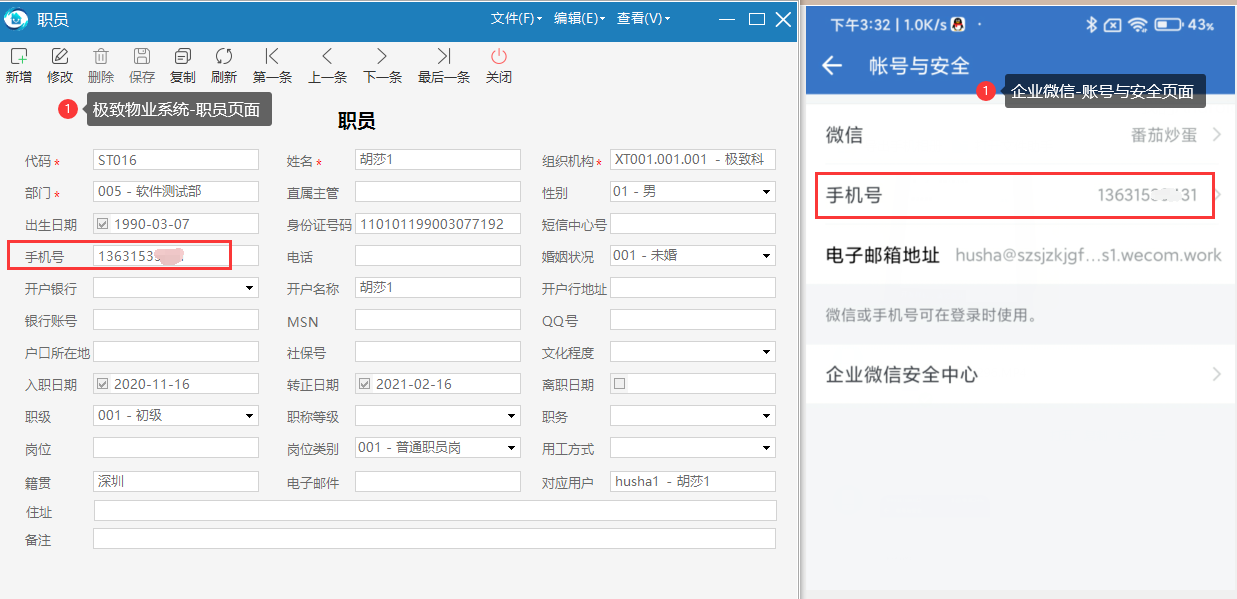
Task: Click the 刷新 (refresh) toolbar icon
Action: pyautogui.click(x=224, y=57)
